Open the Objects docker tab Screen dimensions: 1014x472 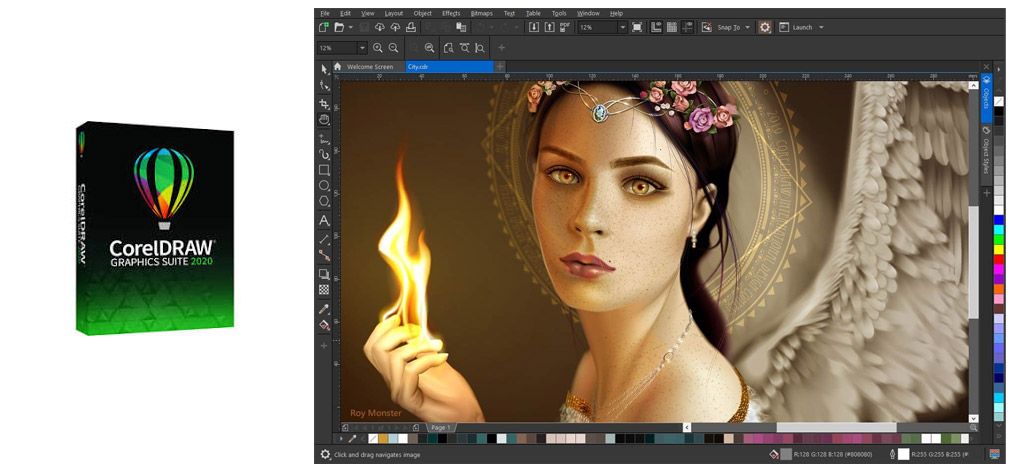click(986, 98)
